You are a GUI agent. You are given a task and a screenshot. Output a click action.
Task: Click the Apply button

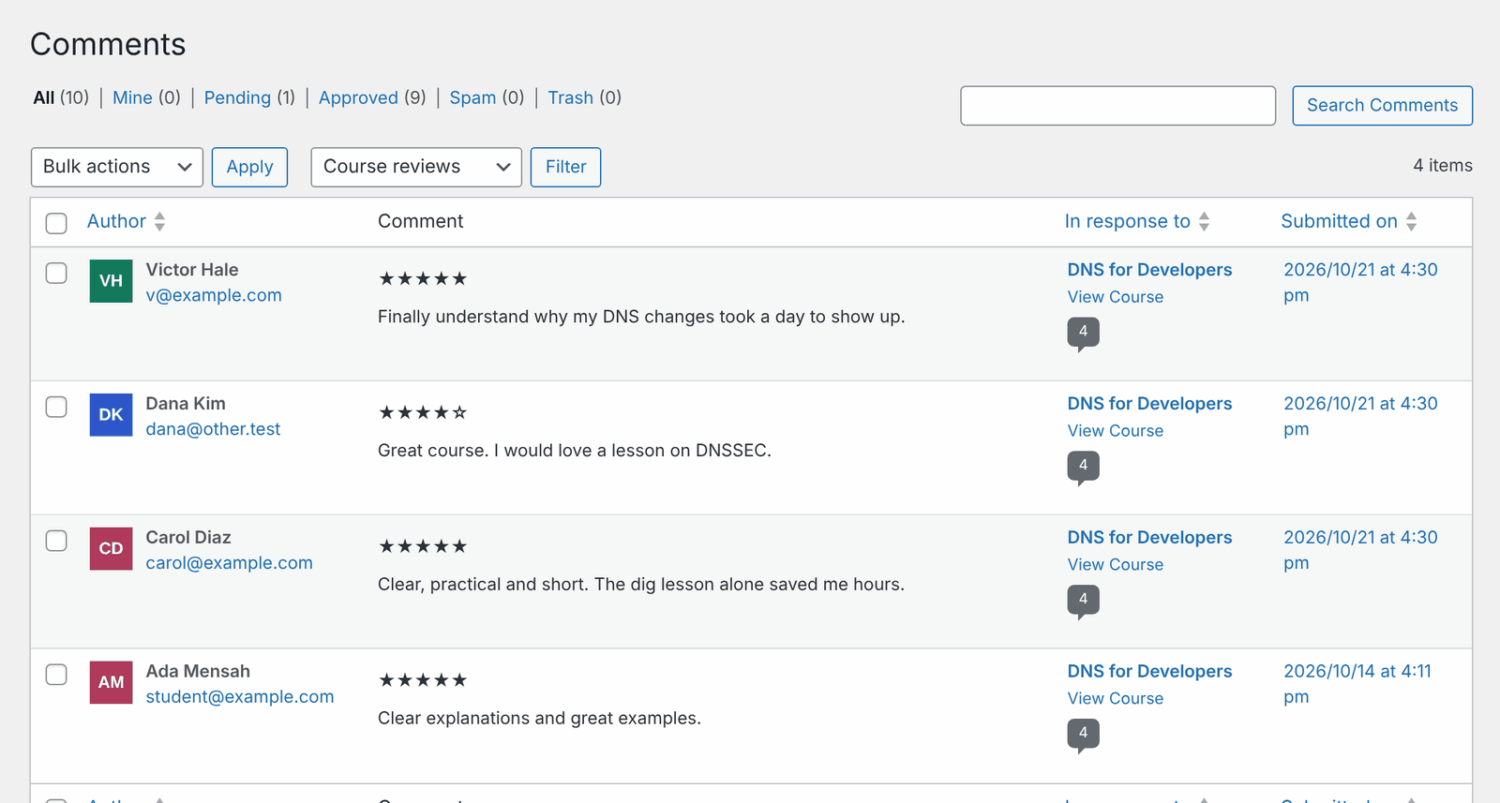coord(250,167)
